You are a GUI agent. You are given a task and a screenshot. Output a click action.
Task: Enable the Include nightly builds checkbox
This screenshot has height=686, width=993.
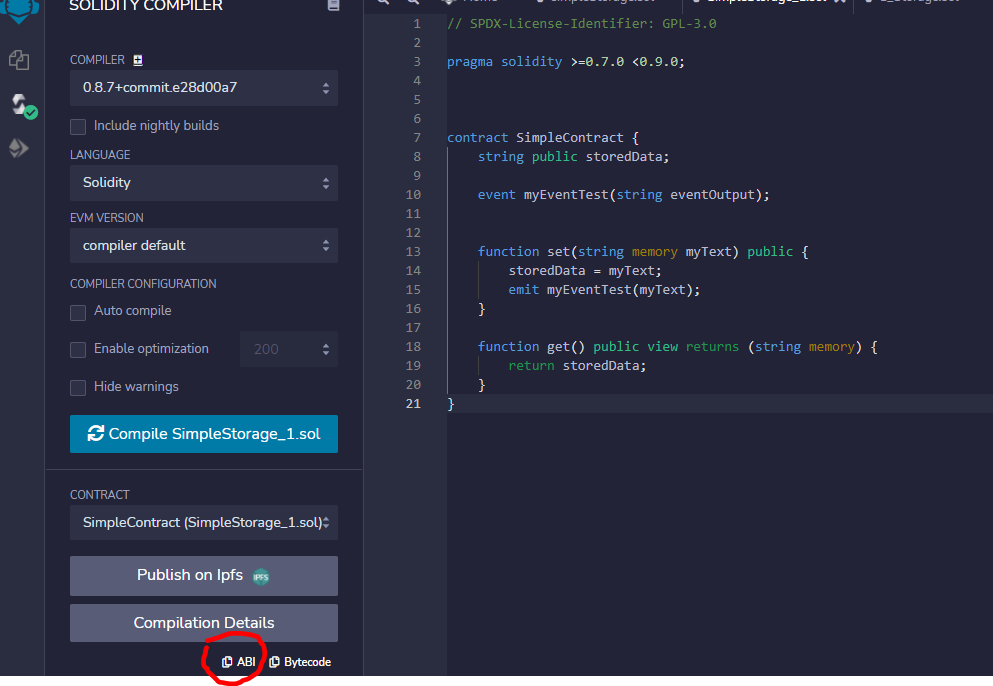coord(78,126)
